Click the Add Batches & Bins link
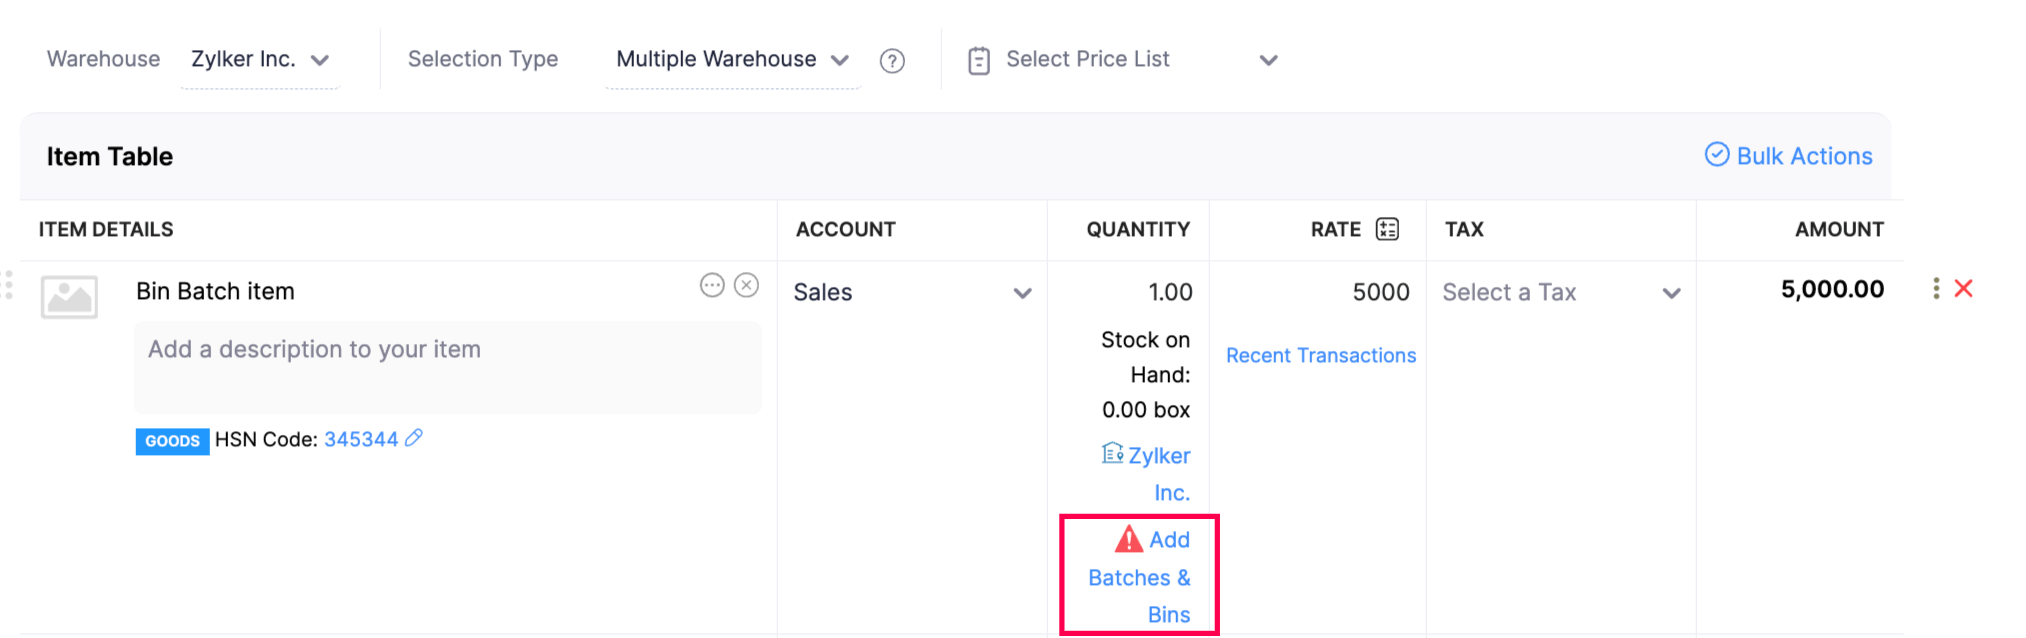This screenshot has width=2026, height=638. click(1140, 578)
